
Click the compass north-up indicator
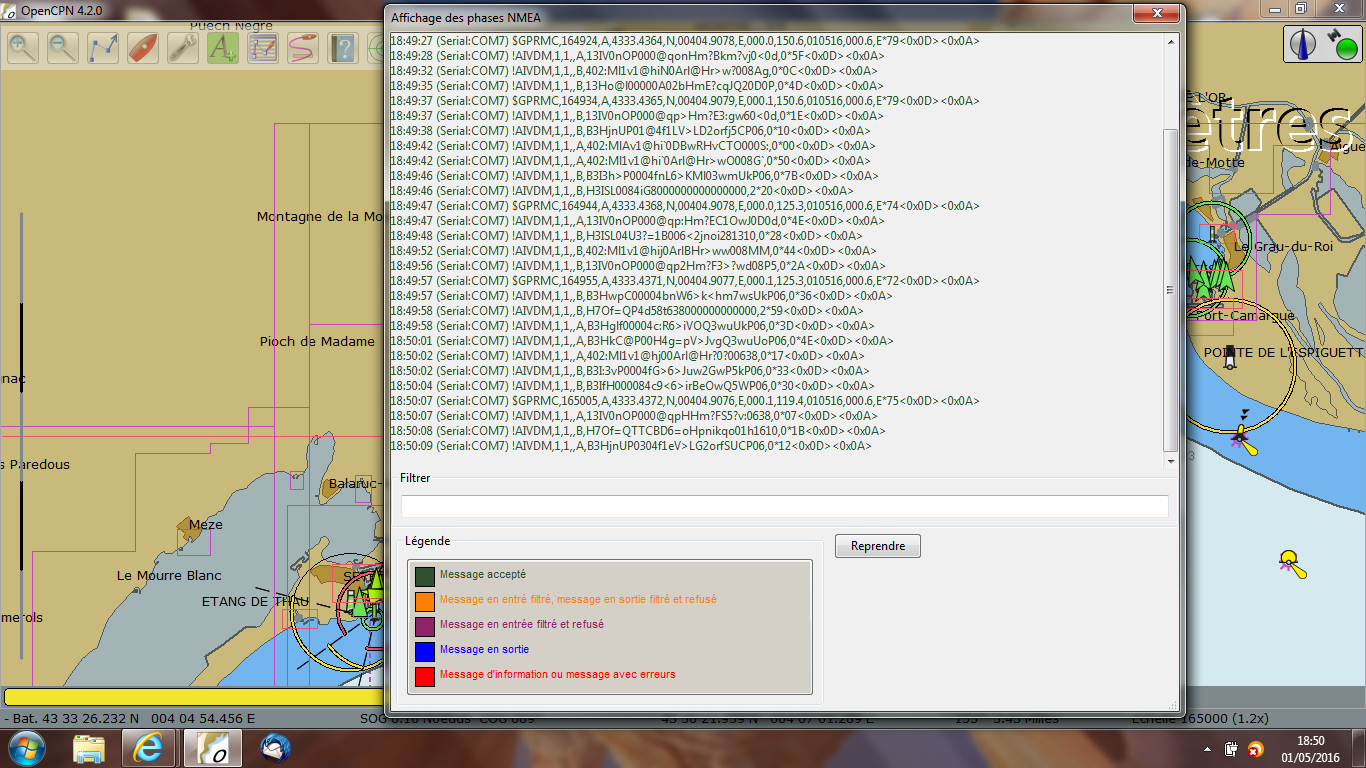coord(1303,44)
